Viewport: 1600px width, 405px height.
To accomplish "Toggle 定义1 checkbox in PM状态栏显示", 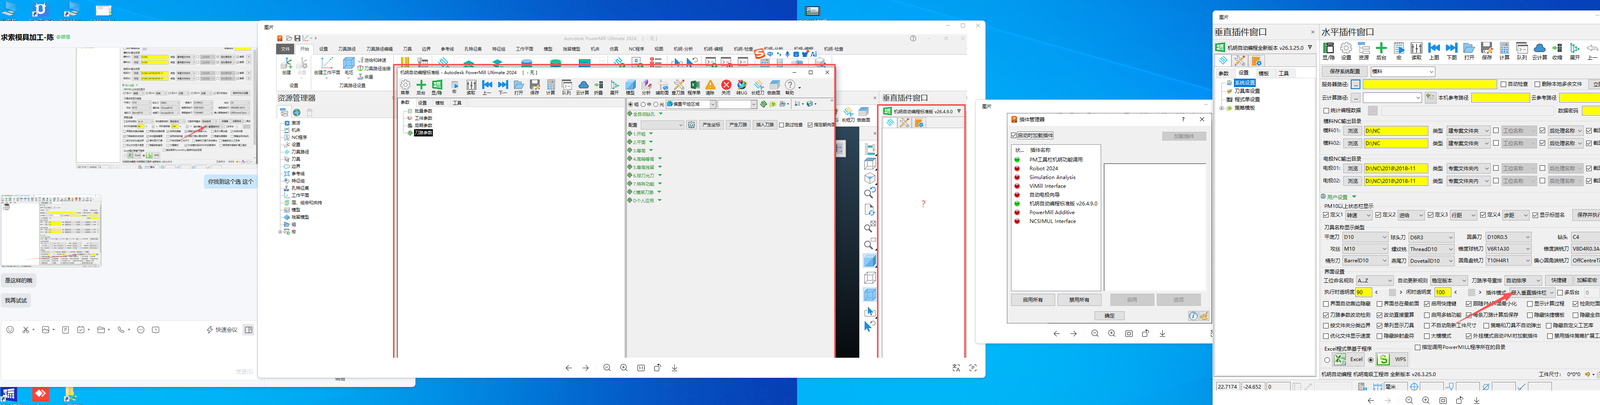I will pyautogui.click(x=1326, y=215).
